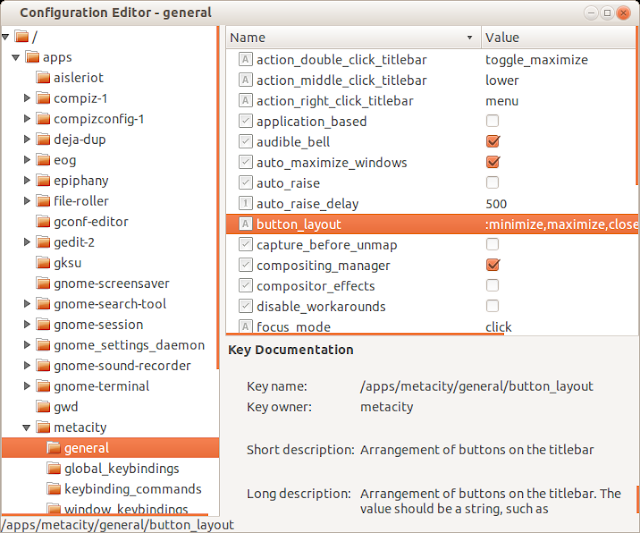Click the boolean-type icon beside compositing_manager
The image size is (640, 533).
[246, 266]
